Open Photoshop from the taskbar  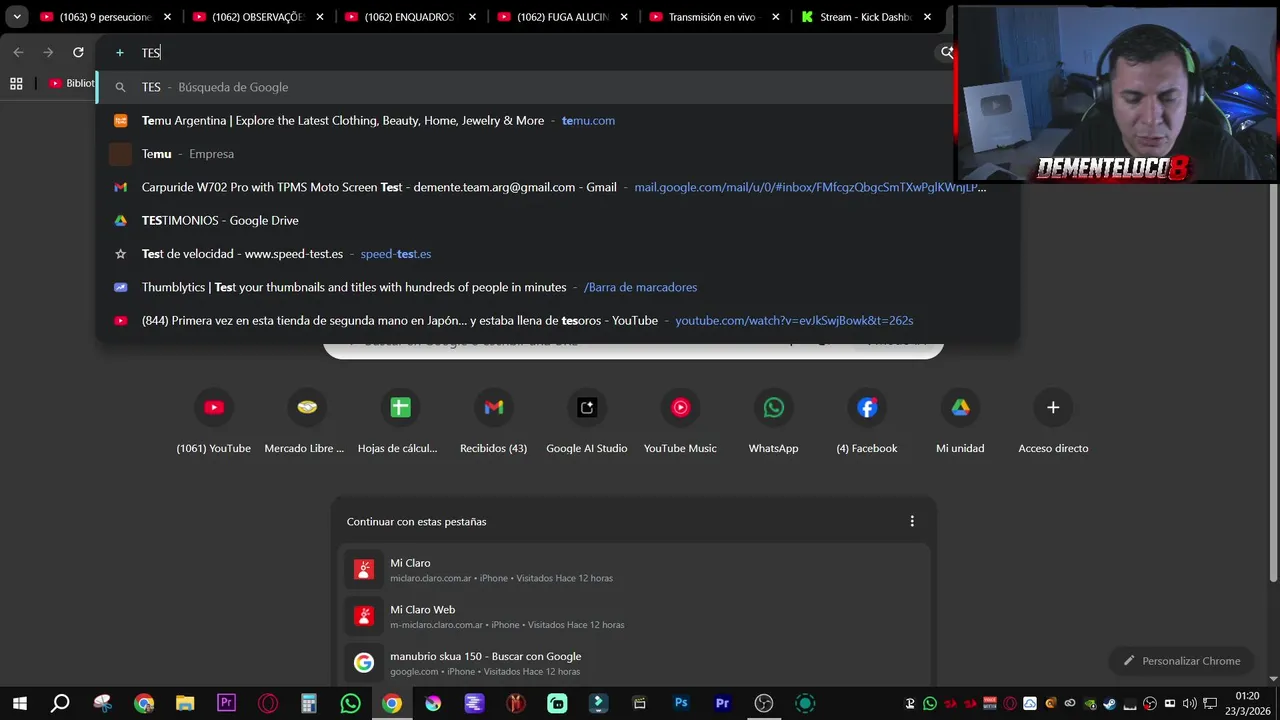[x=681, y=704]
